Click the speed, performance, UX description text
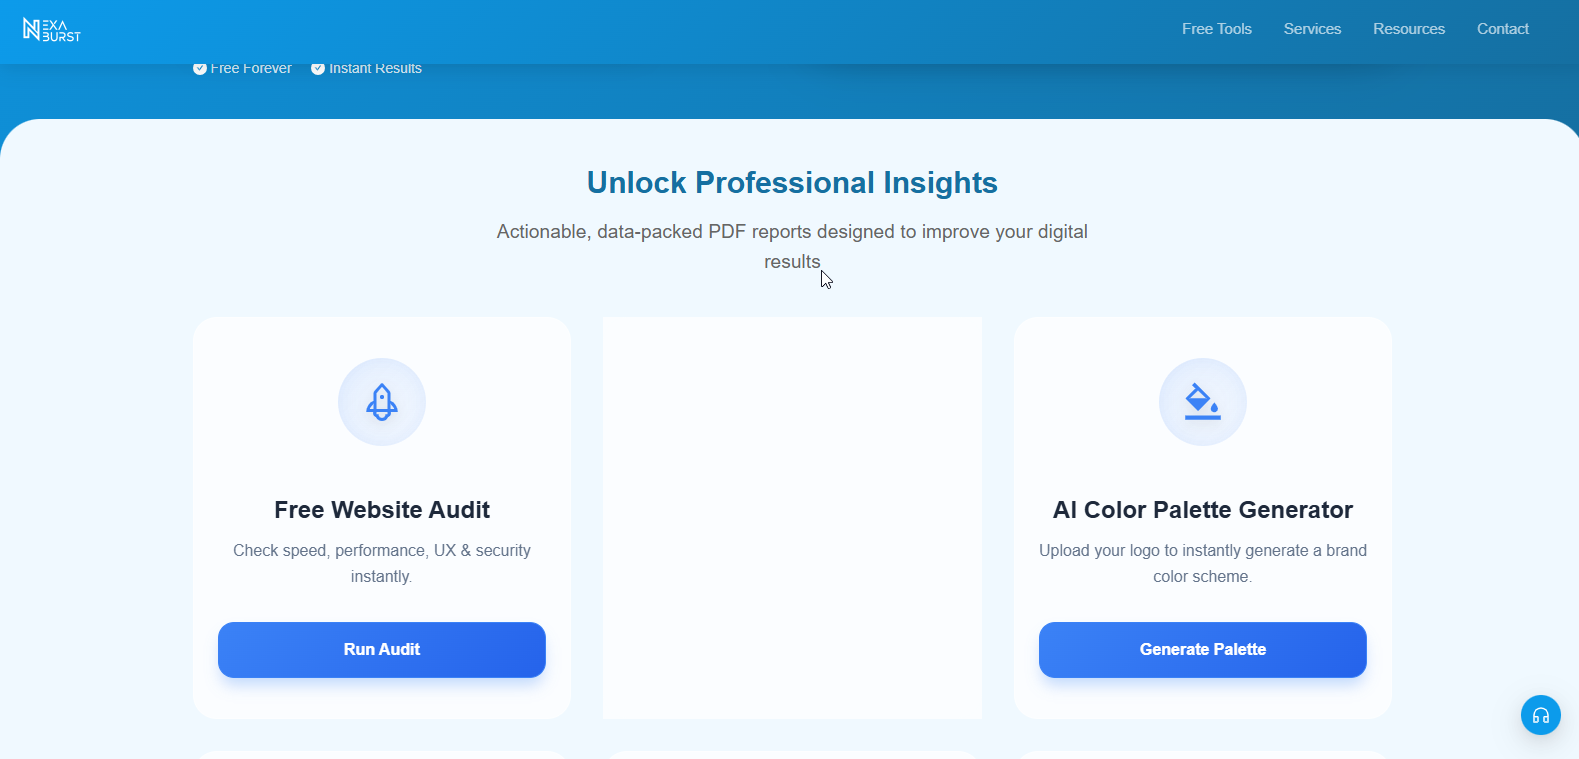This screenshot has height=759, width=1579. pyautogui.click(x=382, y=563)
